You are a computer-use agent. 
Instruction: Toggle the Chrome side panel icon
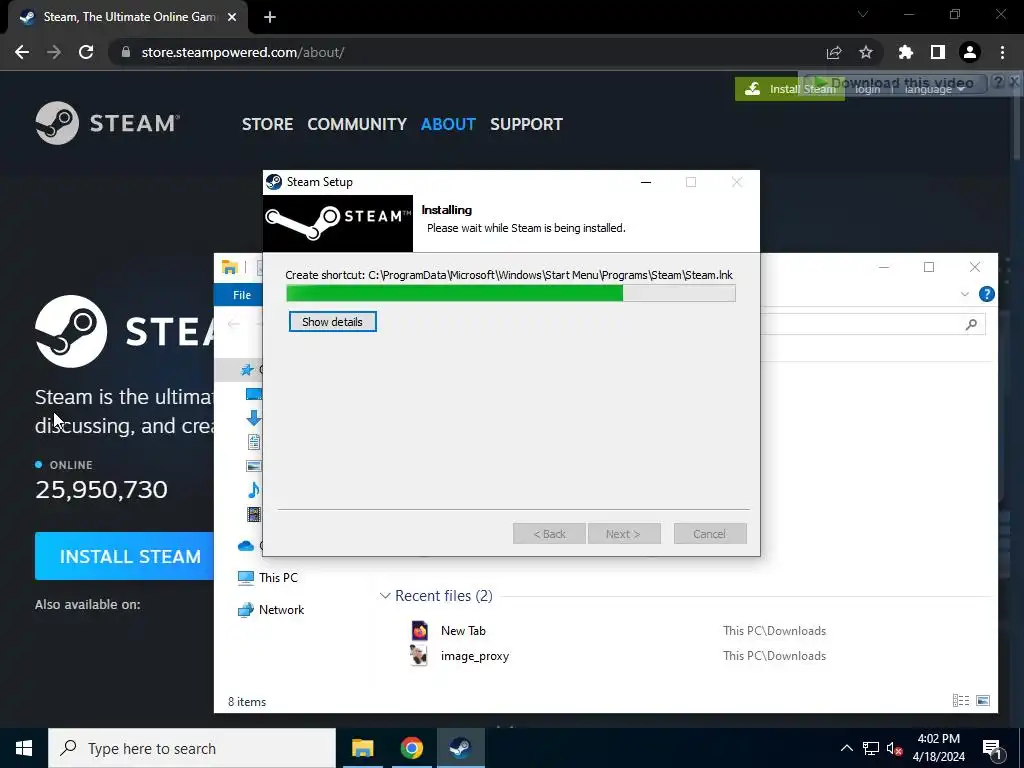point(938,52)
